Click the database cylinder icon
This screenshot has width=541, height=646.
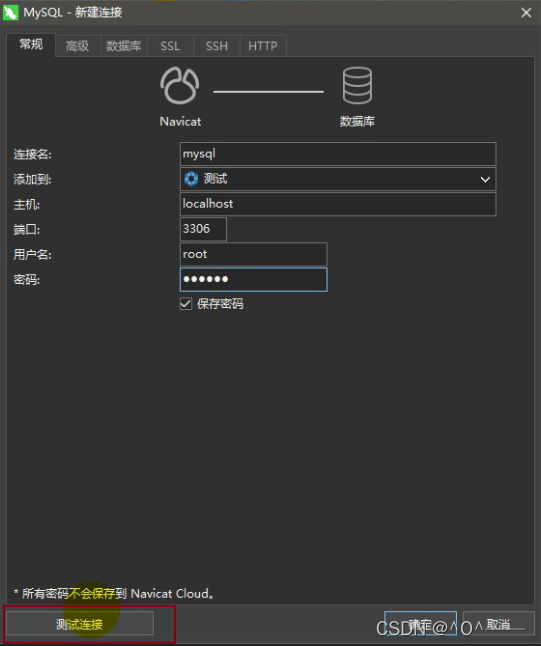tap(357, 85)
